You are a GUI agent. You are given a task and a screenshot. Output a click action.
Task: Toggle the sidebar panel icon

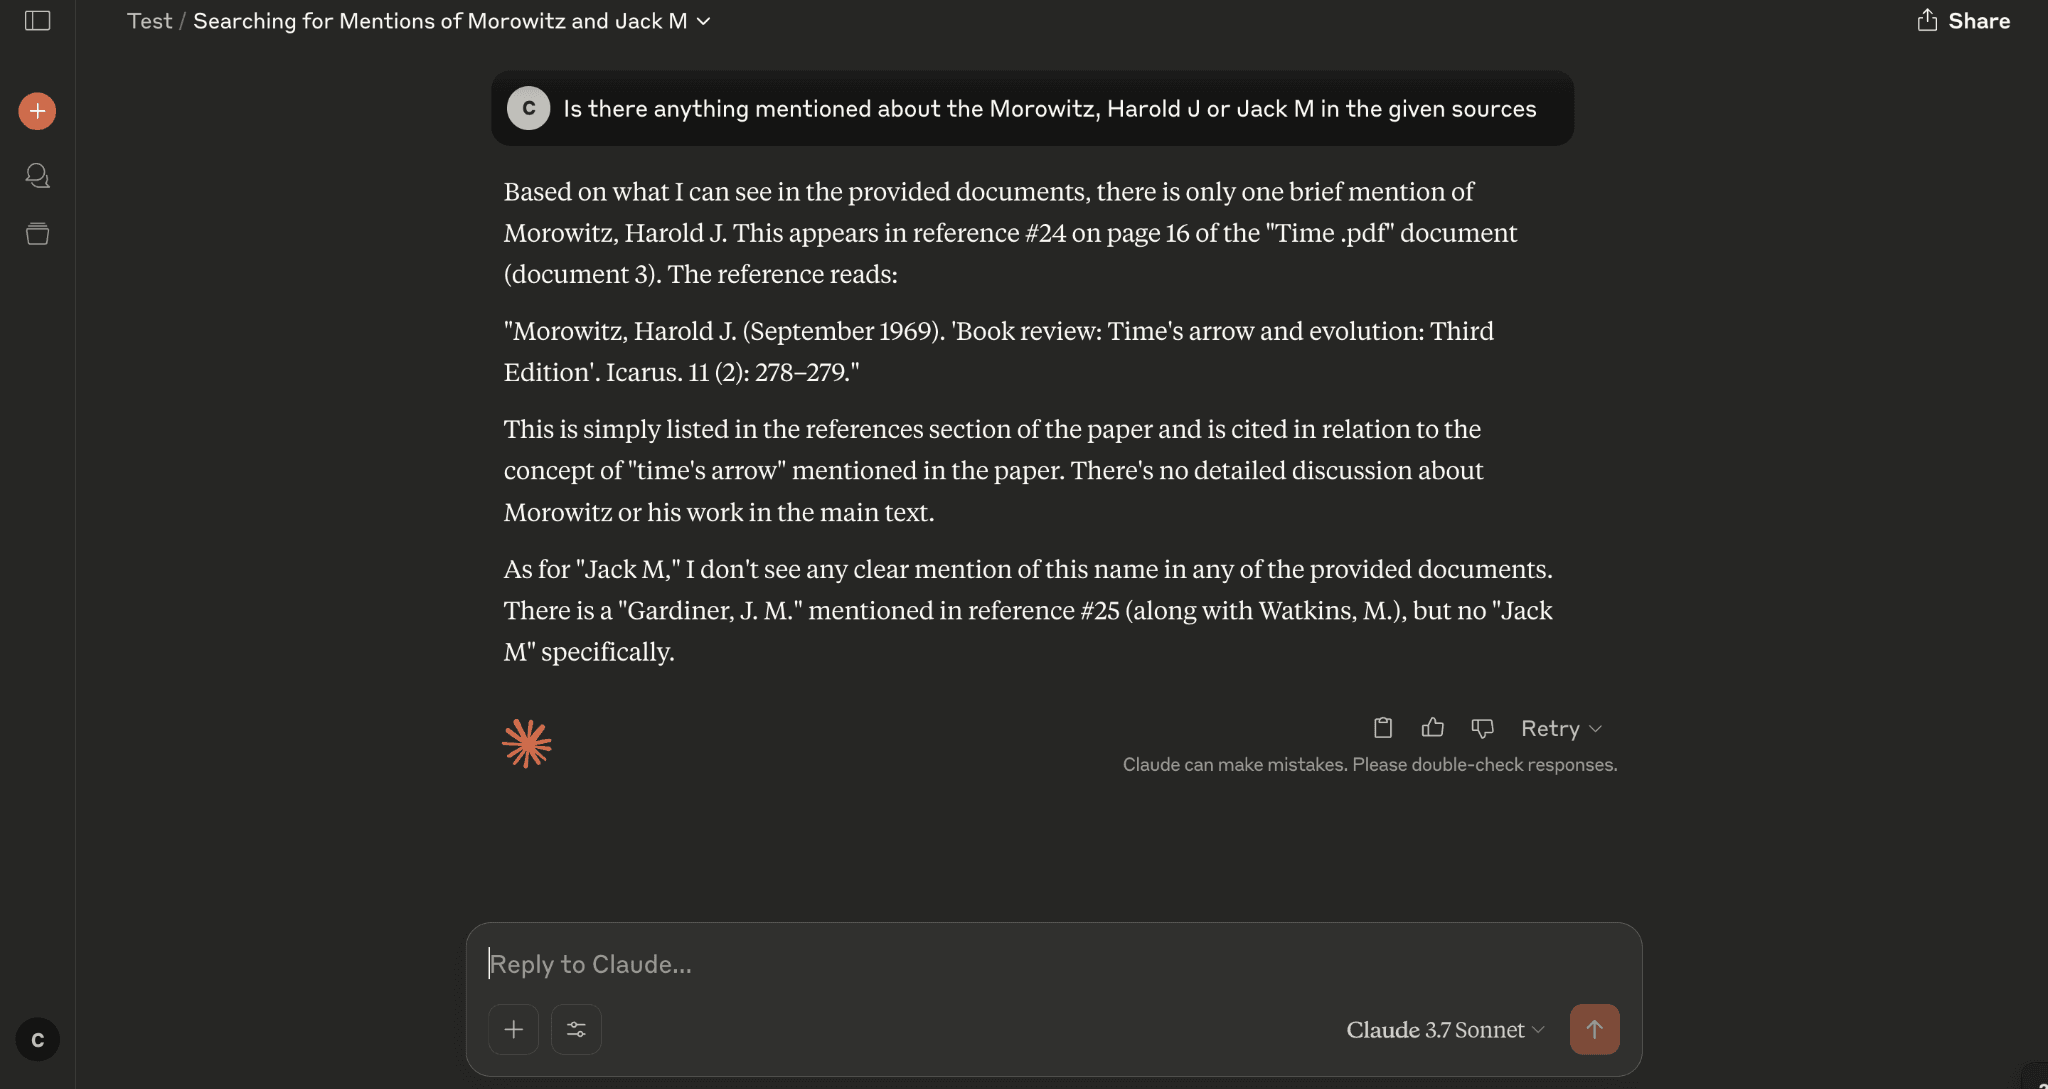(37, 21)
